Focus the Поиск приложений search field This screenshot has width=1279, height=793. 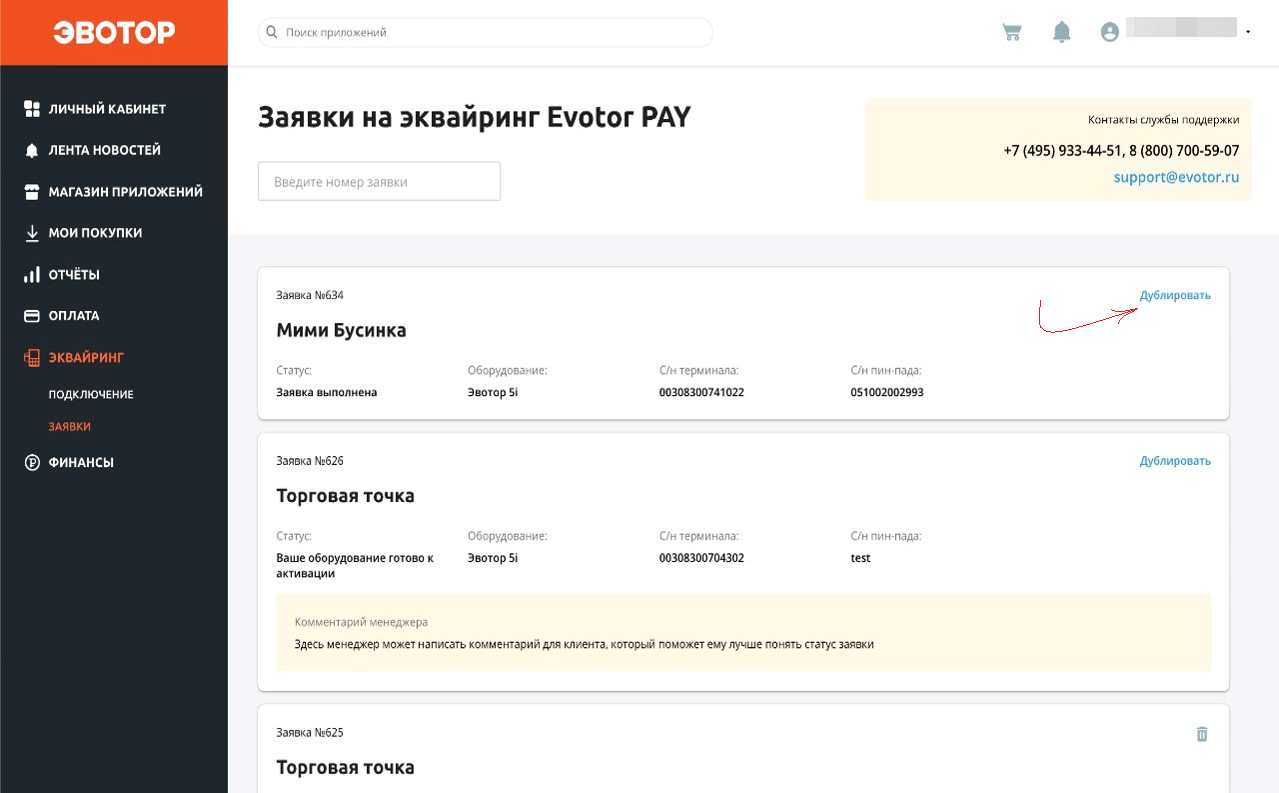point(486,32)
